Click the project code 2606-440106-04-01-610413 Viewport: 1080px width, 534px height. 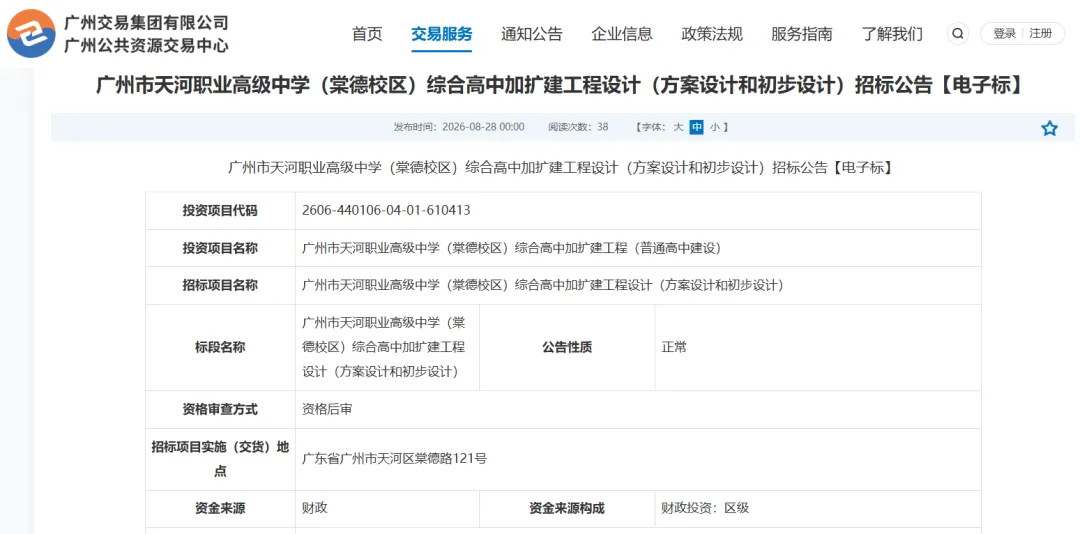pyautogui.click(x=386, y=210)
